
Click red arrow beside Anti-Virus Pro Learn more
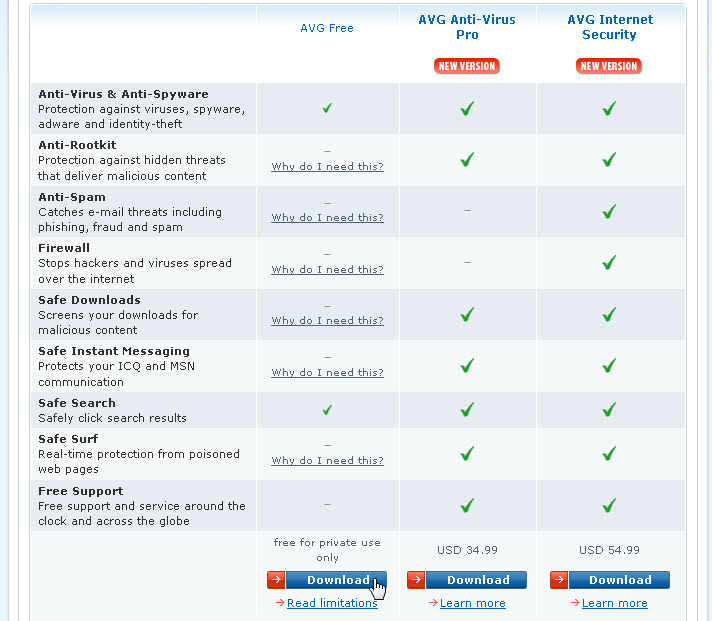click(433, 603)
